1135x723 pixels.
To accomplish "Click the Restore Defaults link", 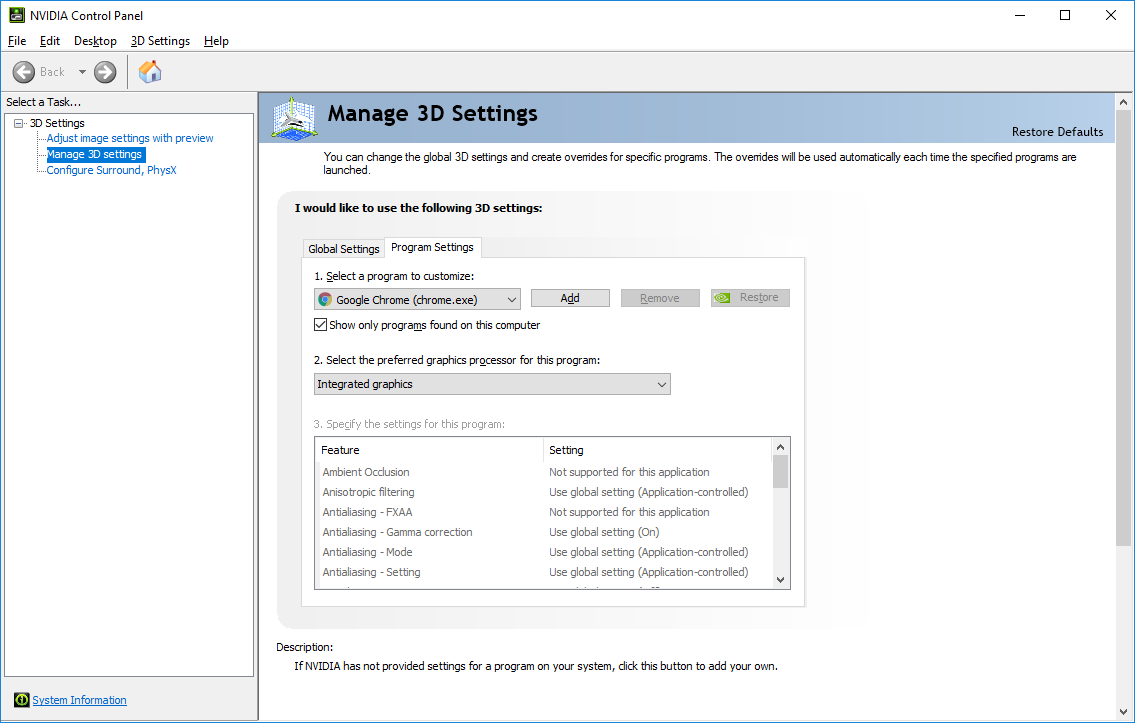I will point(1057,132).
